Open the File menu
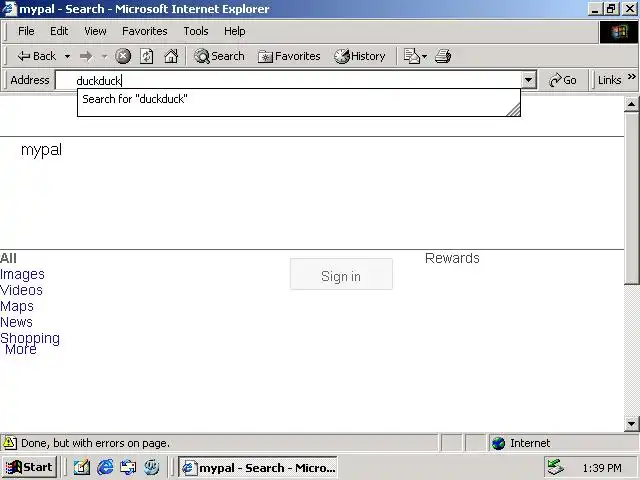This screenshot has width=640, height=480. click(26, 31)
